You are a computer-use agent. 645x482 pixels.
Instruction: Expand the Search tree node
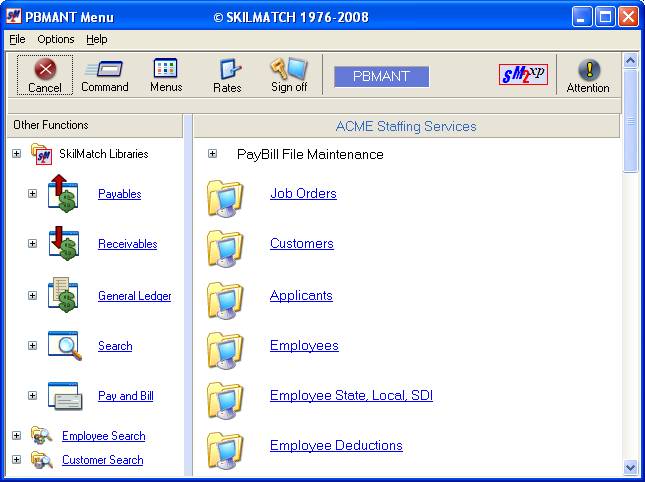[x=32, y=345]
